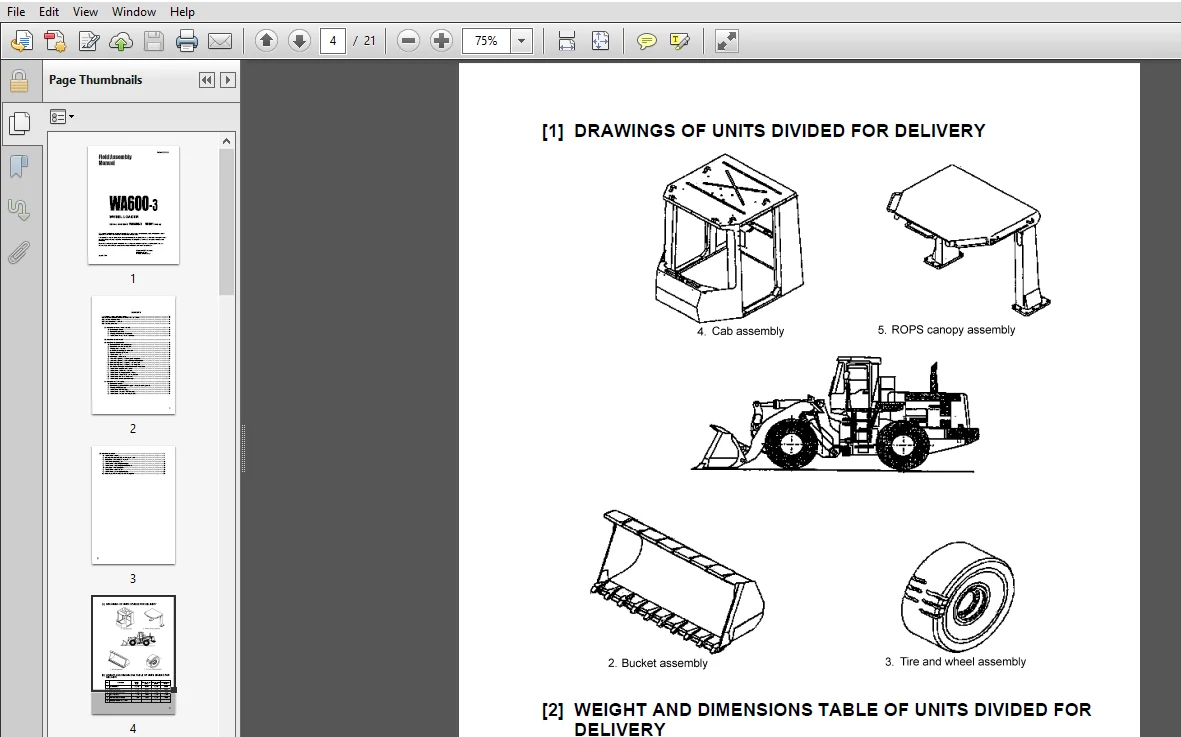Toggle read mode with expand arrows icon
Image resolution: width=1181 pixels, height=737 pixels.
[x=727, y=41]
